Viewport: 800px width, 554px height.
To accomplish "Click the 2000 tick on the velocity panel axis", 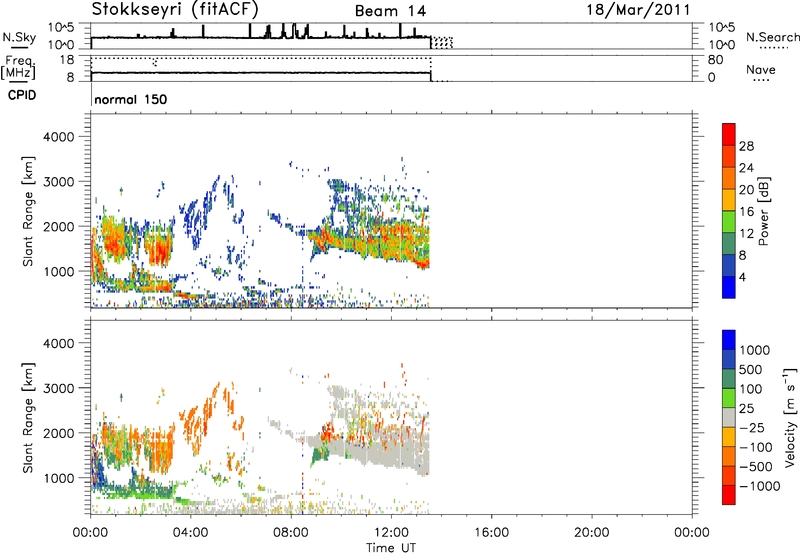I will coord(59,433).
